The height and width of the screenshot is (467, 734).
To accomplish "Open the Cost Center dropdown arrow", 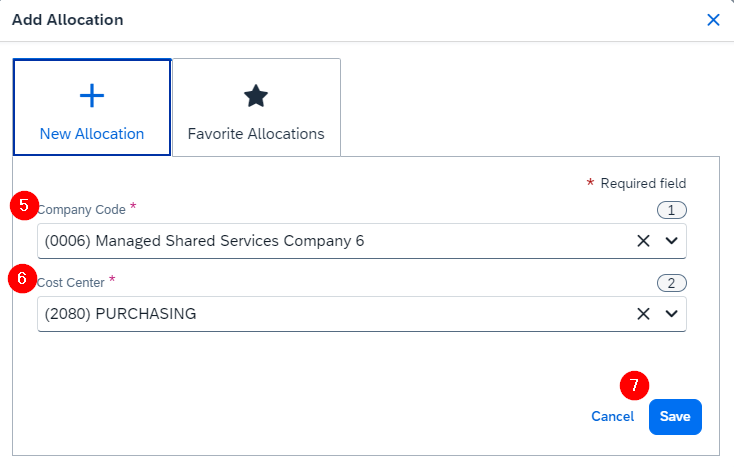I will (671, 314).
